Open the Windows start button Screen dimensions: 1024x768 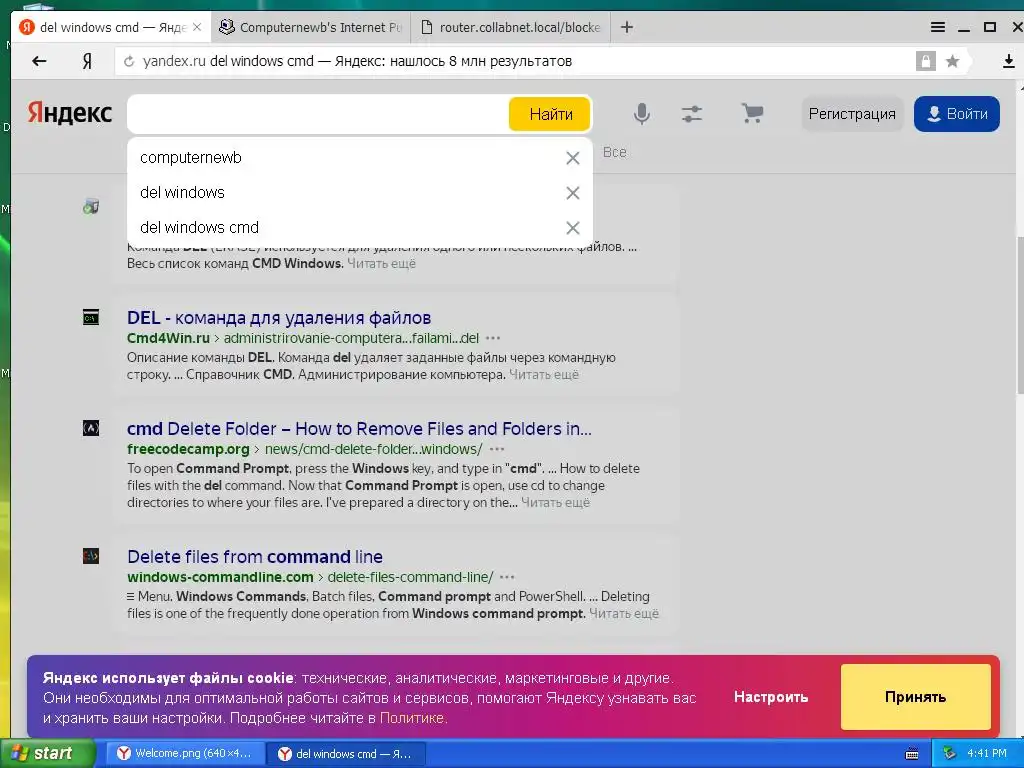(x=48, y=754)
